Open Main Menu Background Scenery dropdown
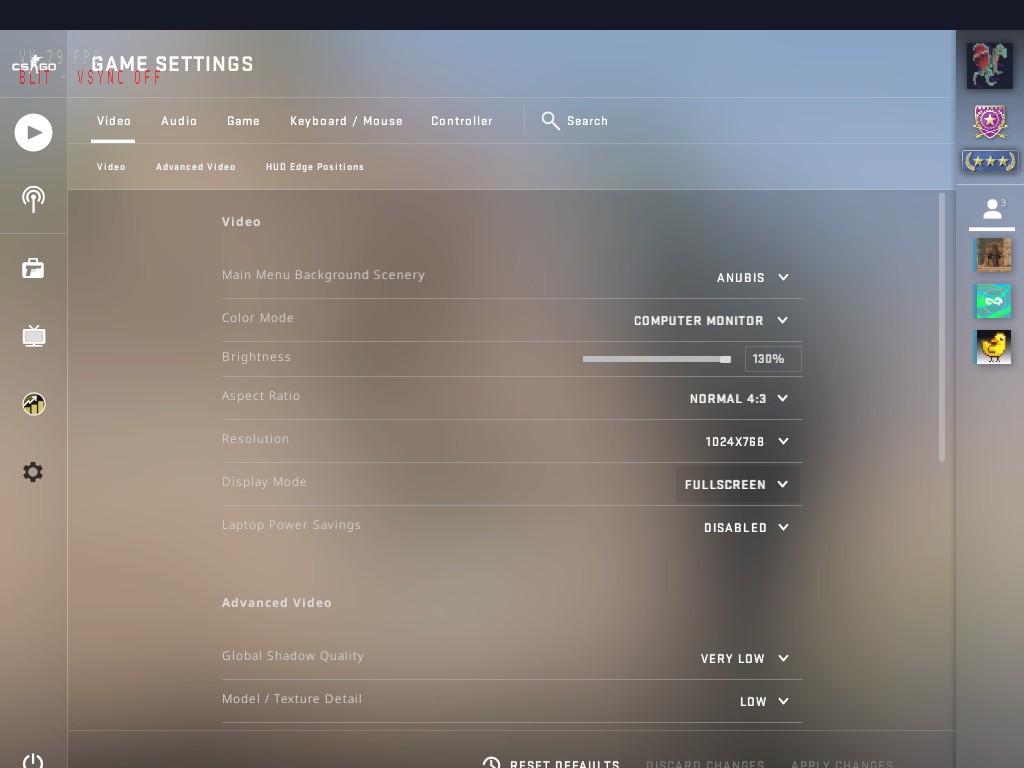 pyautogui.click(x=752, y=278)
